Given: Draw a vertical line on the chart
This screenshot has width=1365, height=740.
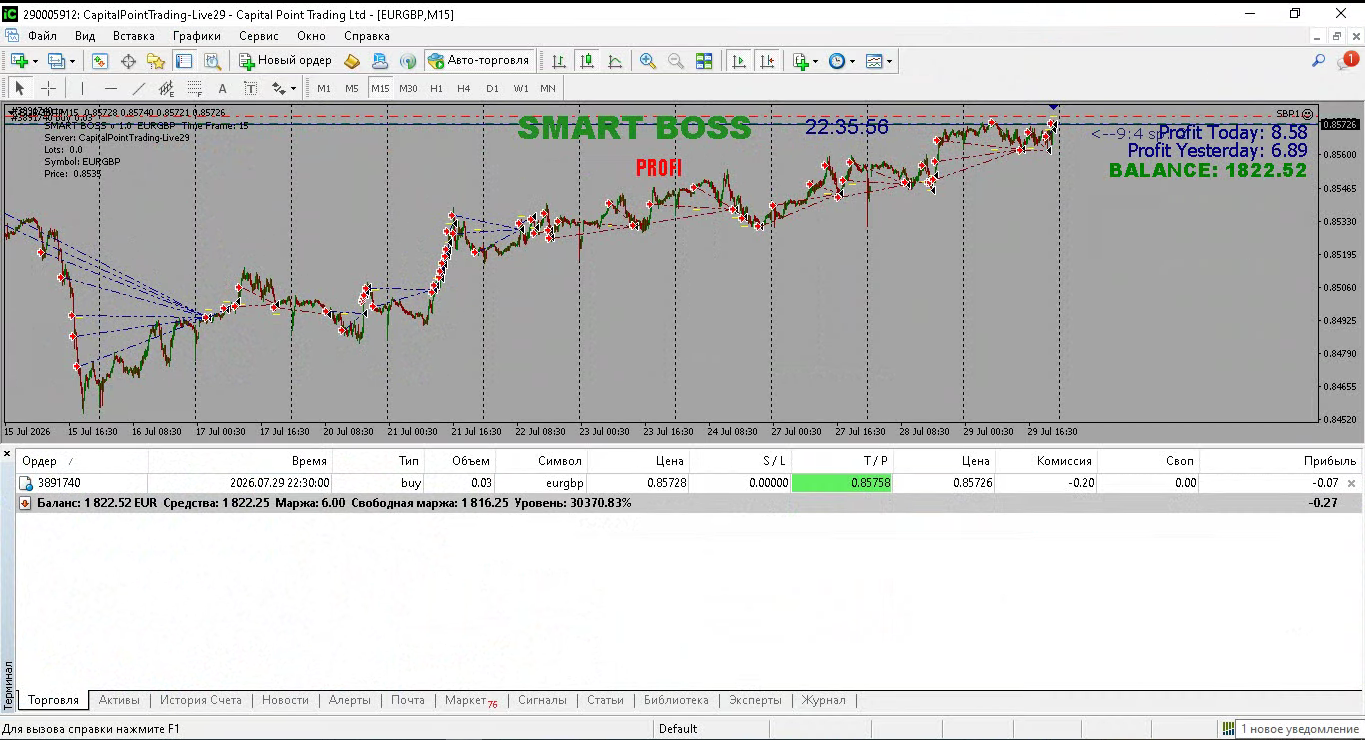Looking at the screenshot, I should click(83, 88).
